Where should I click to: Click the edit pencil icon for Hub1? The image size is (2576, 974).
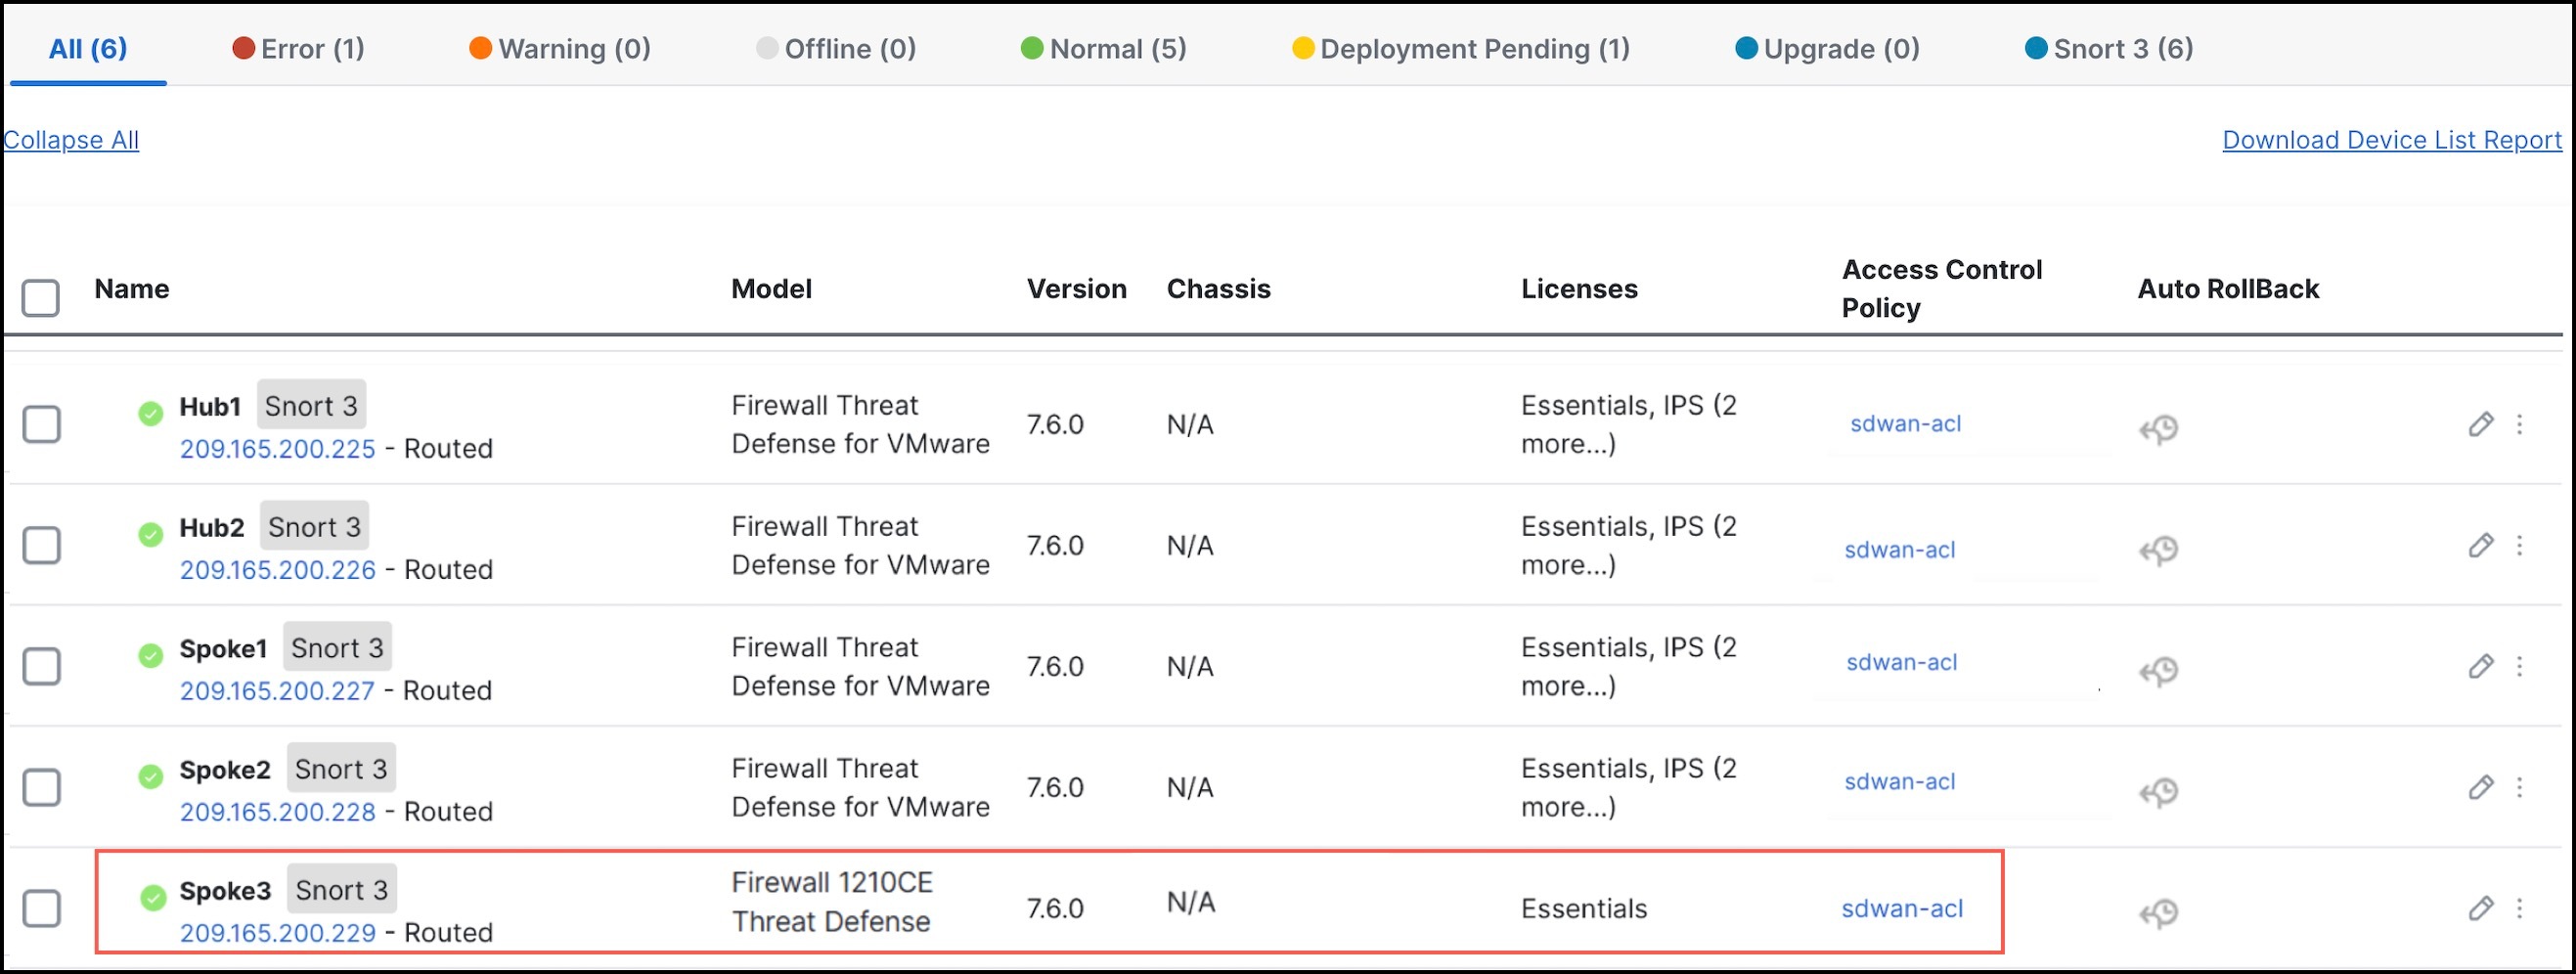pos(2483,425)
